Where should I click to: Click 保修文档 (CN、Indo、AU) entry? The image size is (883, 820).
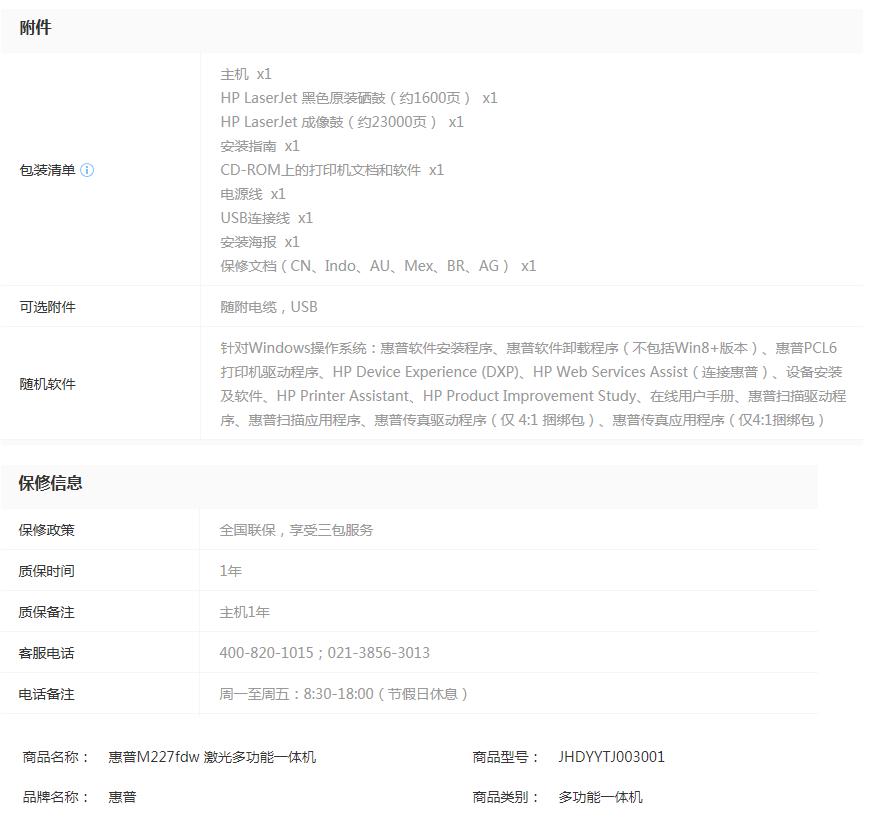[x=378, y=266]
